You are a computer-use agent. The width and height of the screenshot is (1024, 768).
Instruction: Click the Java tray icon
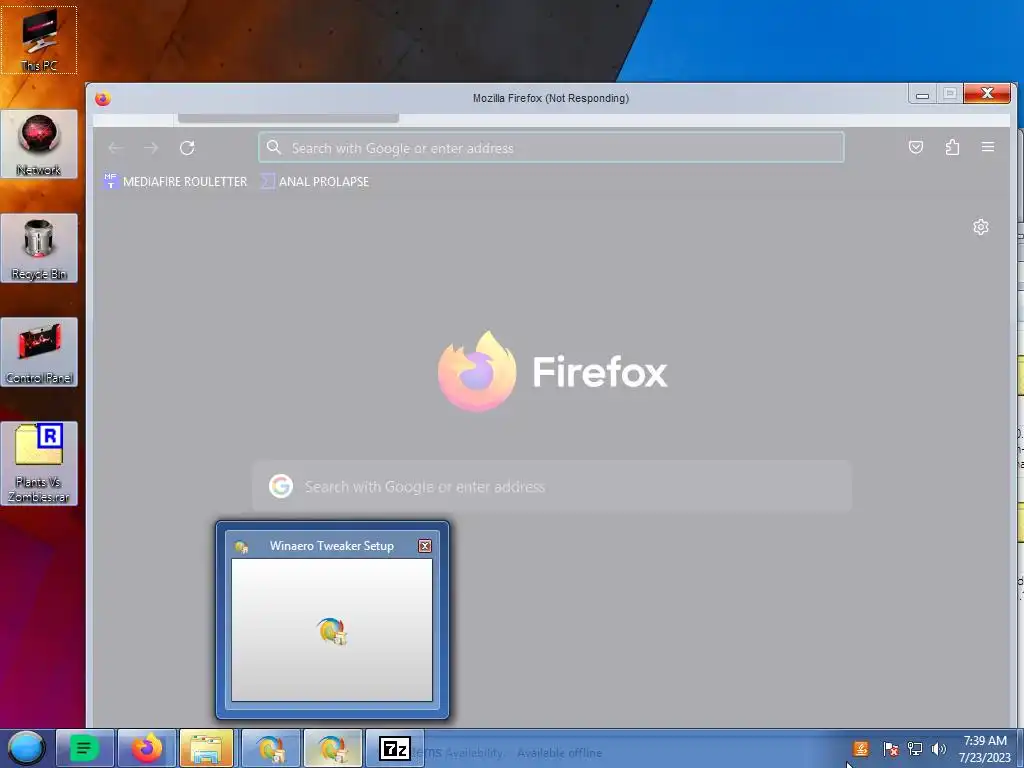[861, 749]
